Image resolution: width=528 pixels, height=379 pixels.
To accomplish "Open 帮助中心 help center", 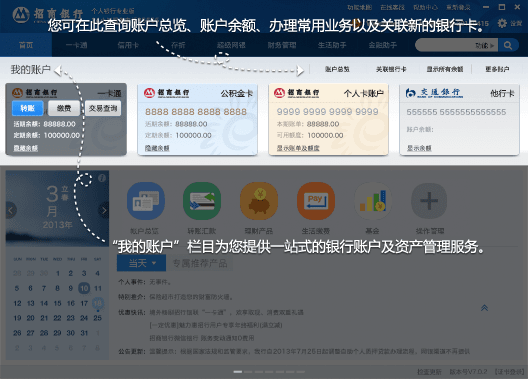I will point(425,7).
